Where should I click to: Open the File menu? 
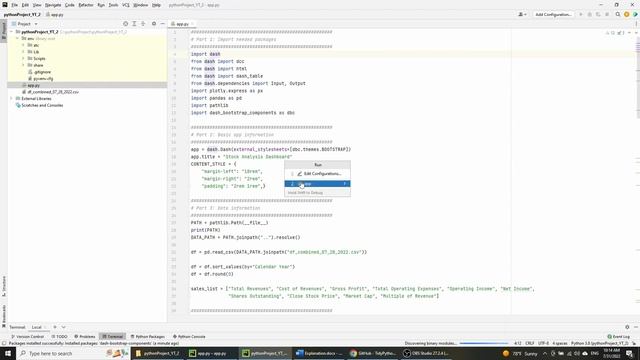(14, 5)
